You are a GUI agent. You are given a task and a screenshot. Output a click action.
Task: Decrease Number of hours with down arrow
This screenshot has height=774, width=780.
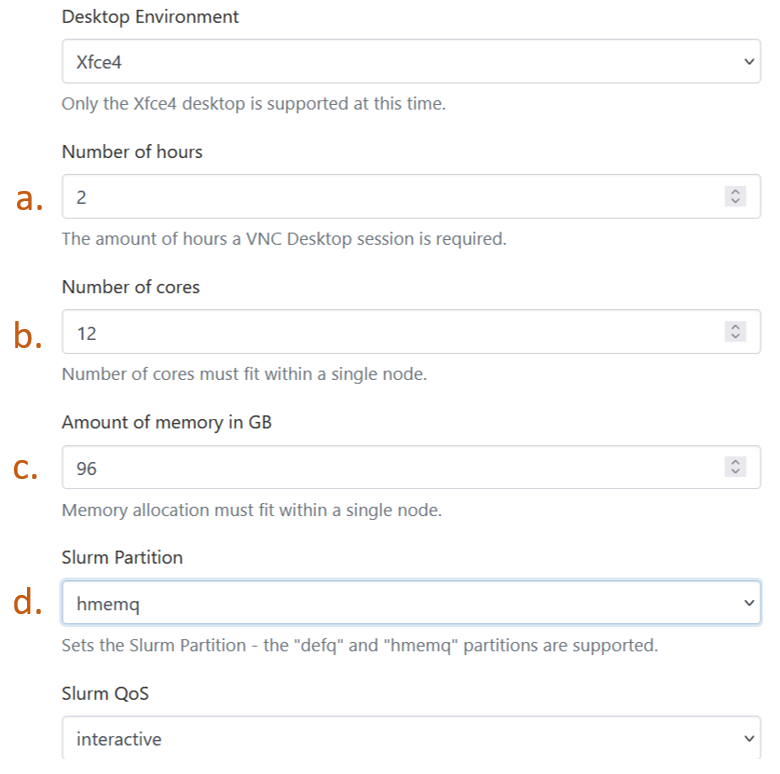tap(735, 201)
